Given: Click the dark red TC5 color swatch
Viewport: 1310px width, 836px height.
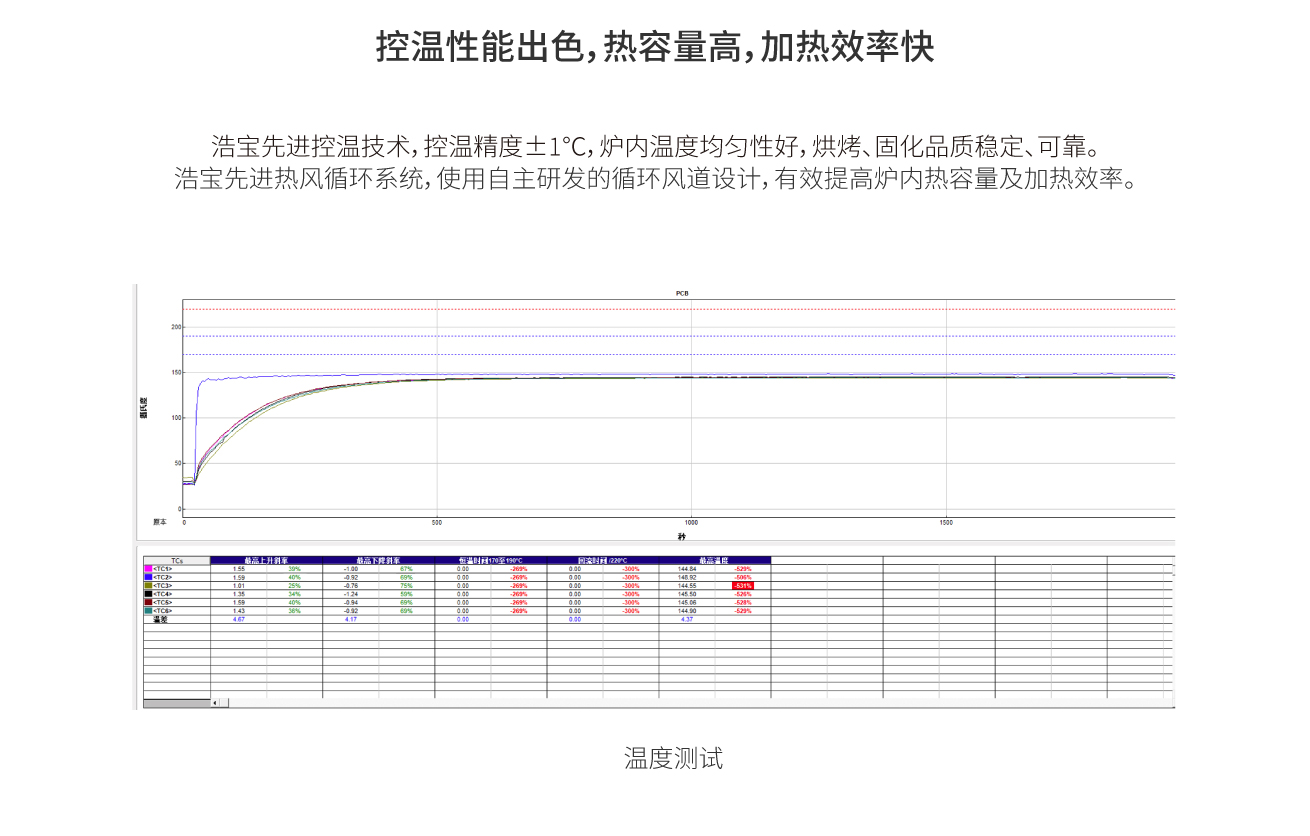Looking at the screenshot, I should 148,603.
